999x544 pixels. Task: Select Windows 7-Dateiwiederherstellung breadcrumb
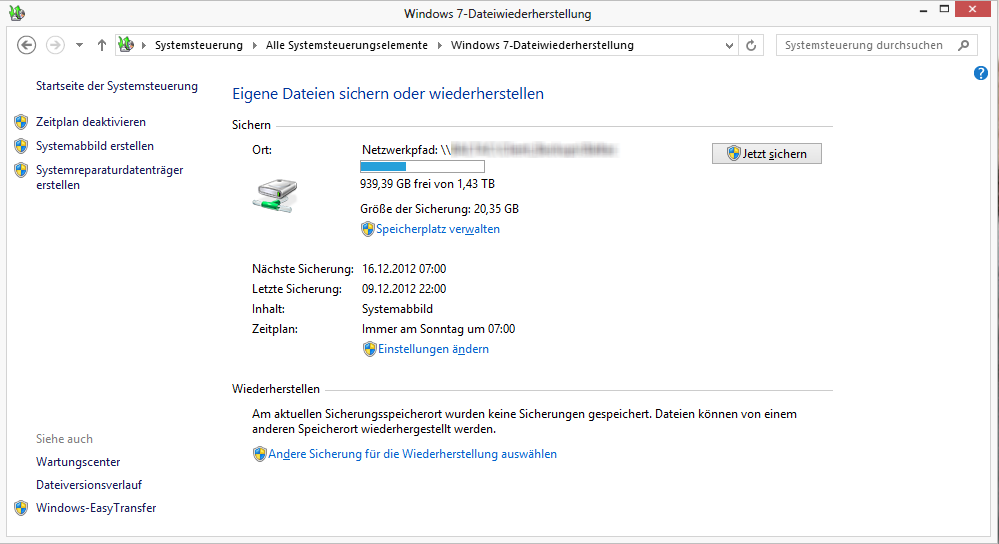pyautogui.click(x=542, y=45)
